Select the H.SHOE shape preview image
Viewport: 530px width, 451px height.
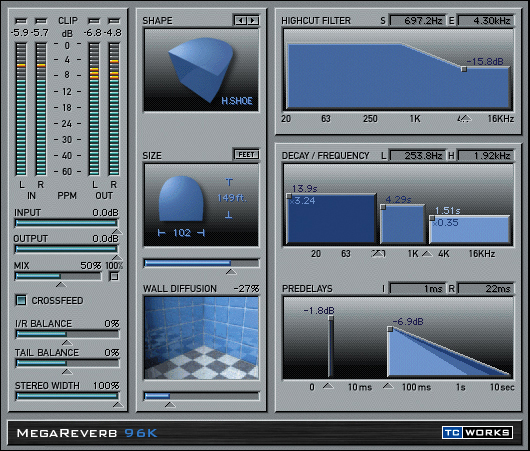click(201, 70)
